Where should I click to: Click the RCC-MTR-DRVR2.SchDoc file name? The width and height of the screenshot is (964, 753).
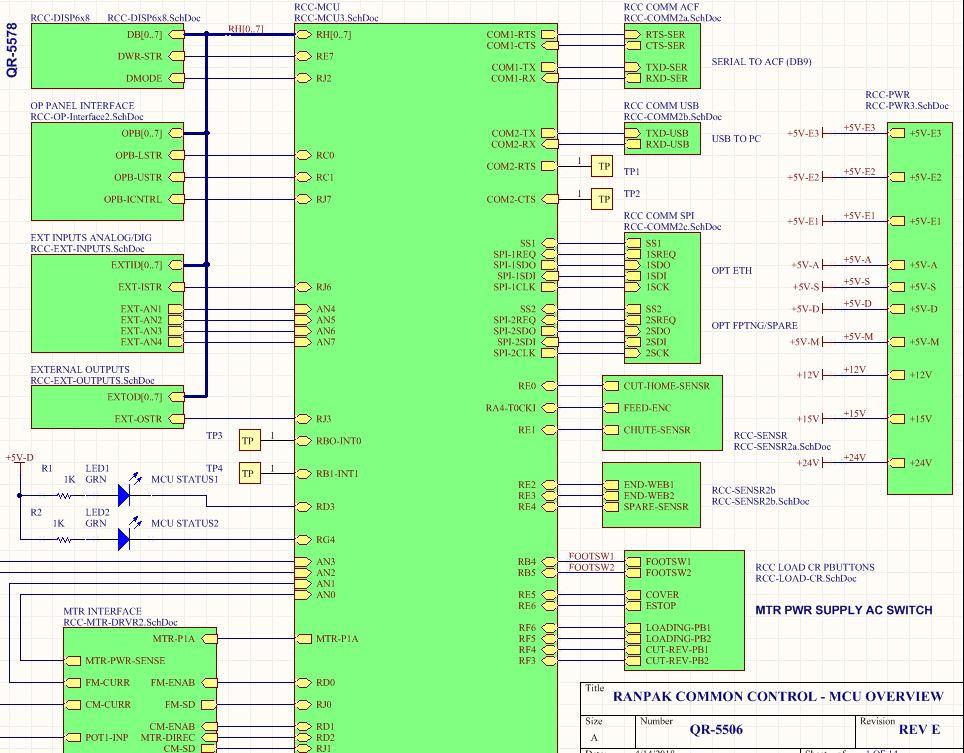click(120, 622)
